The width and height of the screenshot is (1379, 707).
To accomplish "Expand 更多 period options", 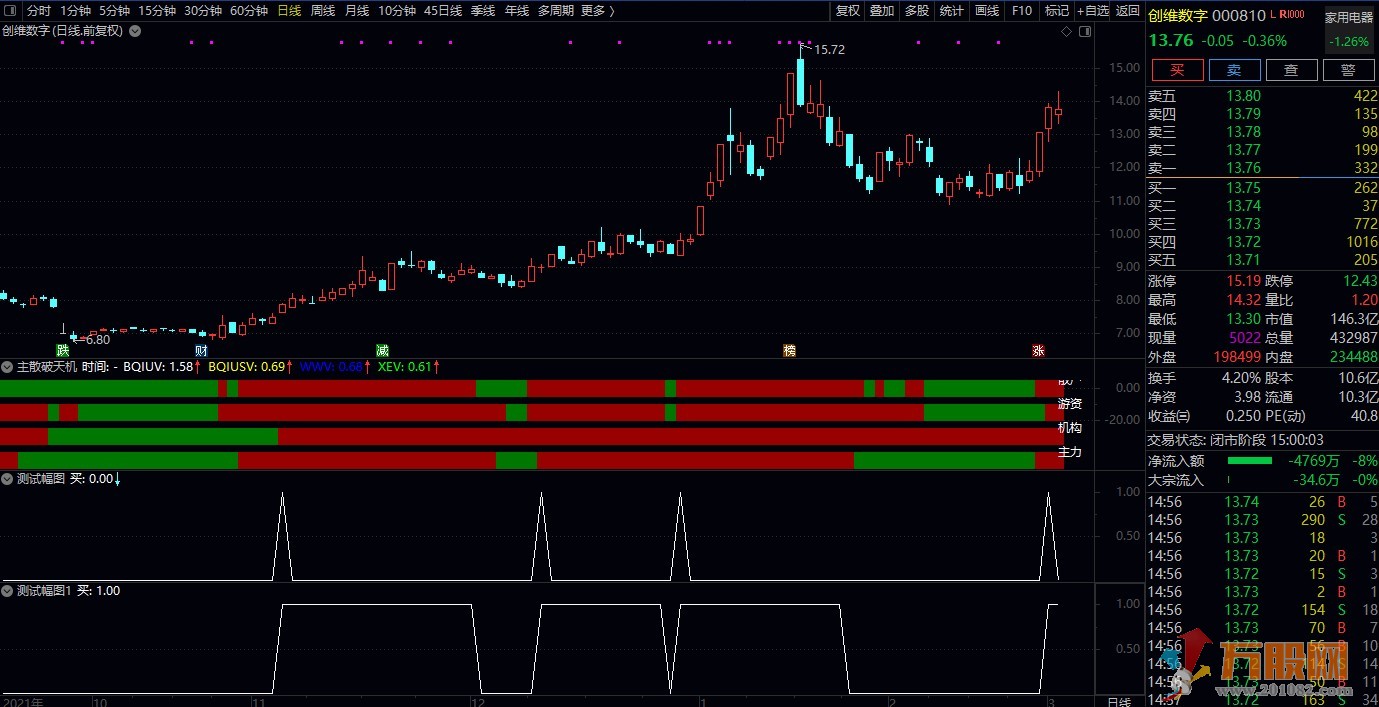I will pos(597,11).
